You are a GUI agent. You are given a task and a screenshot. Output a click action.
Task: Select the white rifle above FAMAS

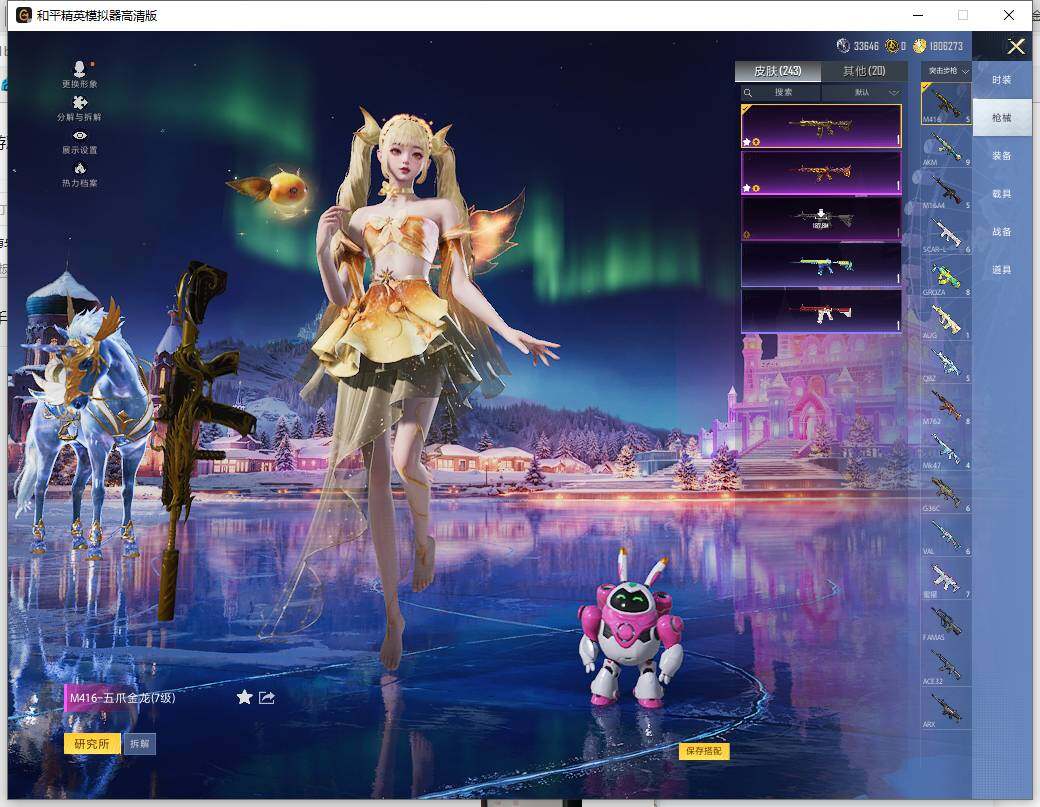click(946, 578)
